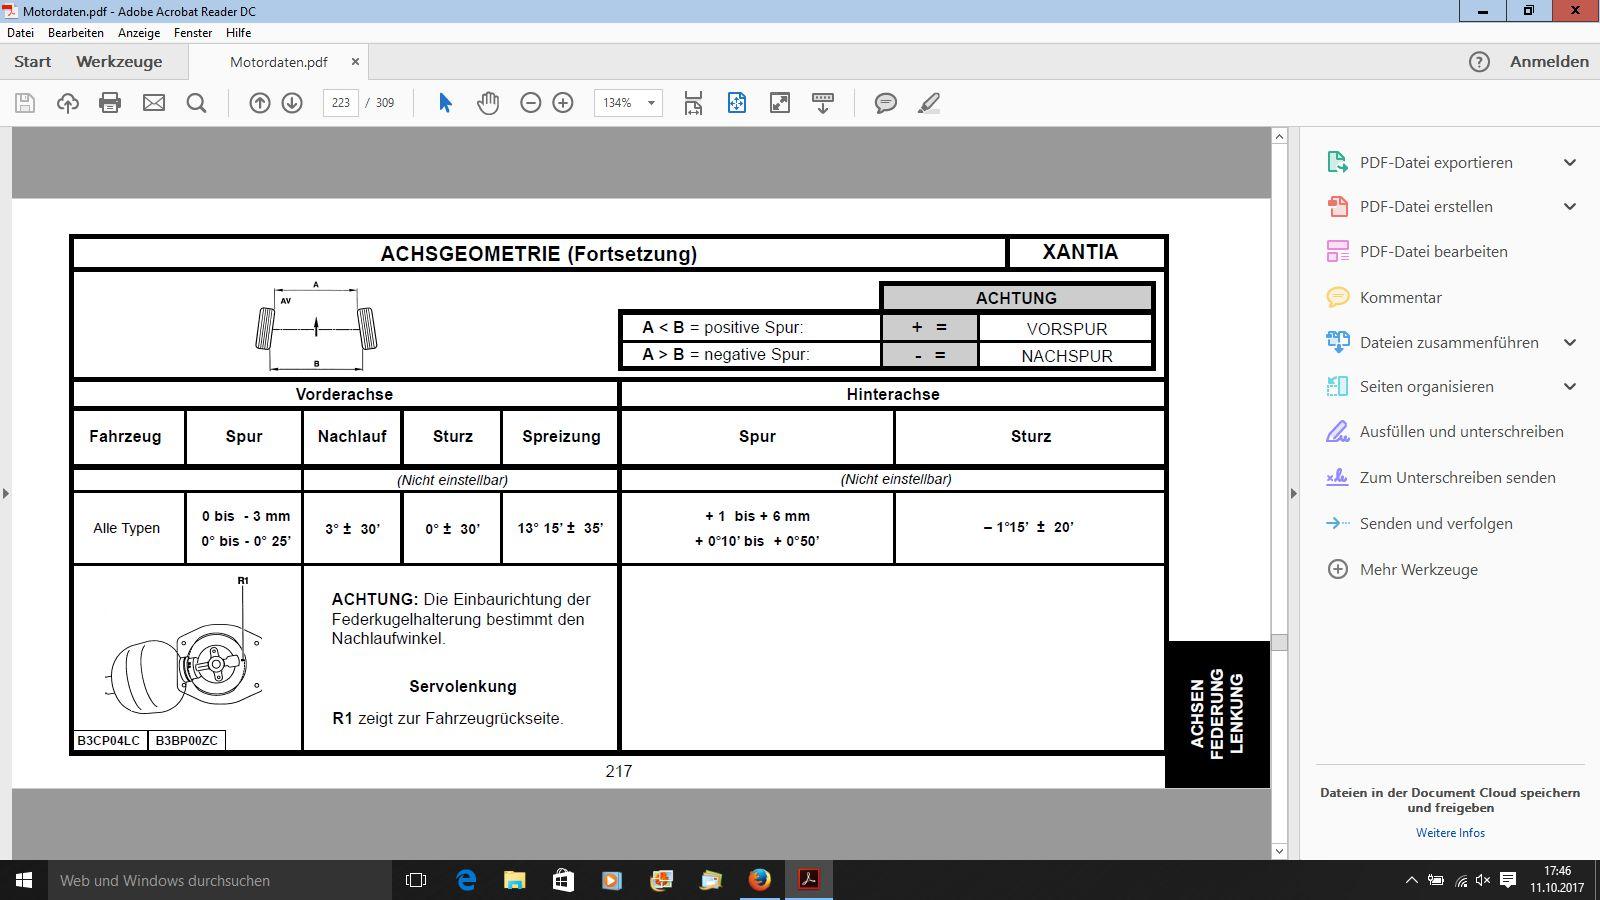This screenshot has width=1600, height=900.
Task: Open the action center notification icon
Action: (1508, 880)
